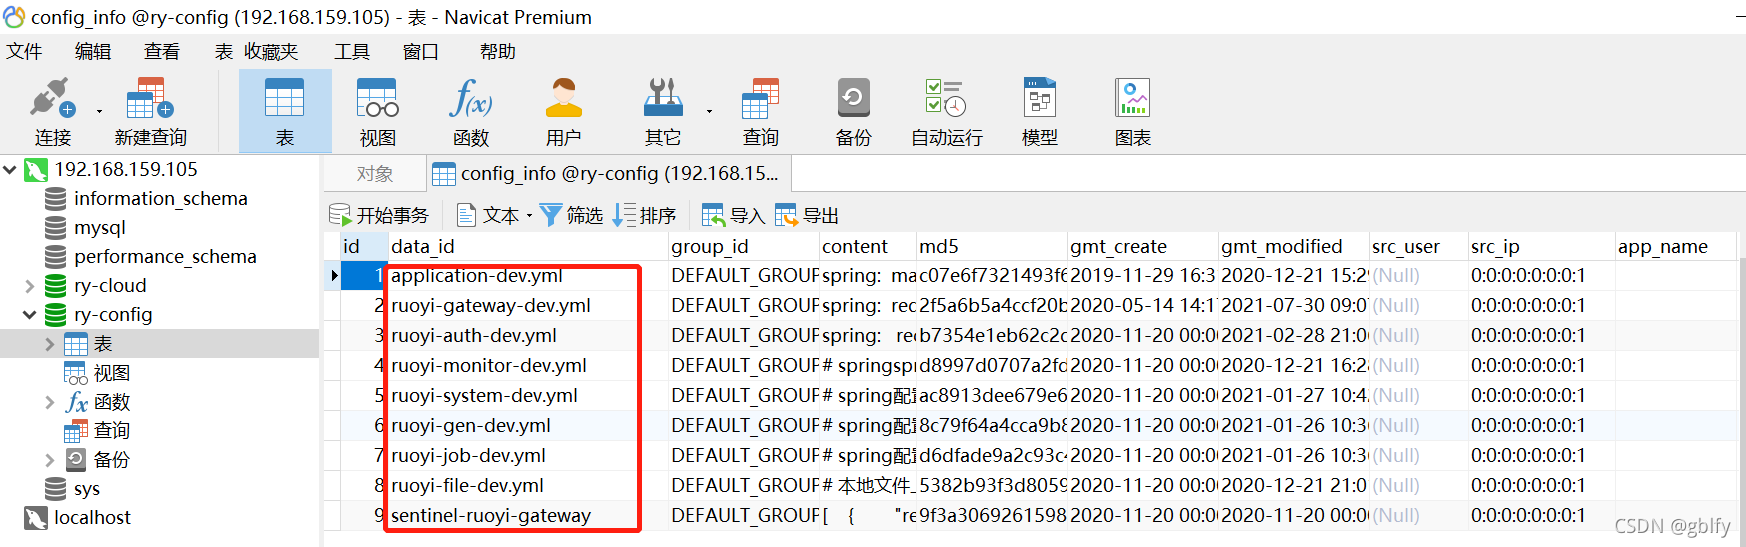Select the ruoyi-gateway-dev.yml cell
Screen dimensions: 1746x547
[x=528, y=306]
